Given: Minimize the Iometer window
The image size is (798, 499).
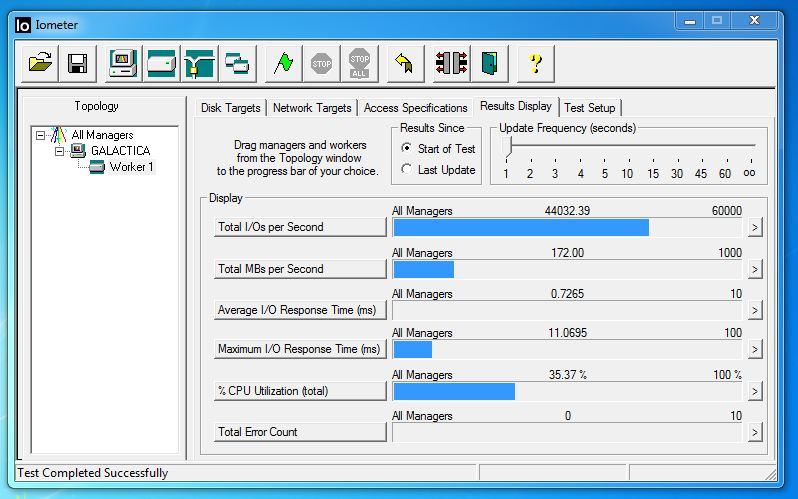Looking at the screenshot, I should click(x=690, y=21).
